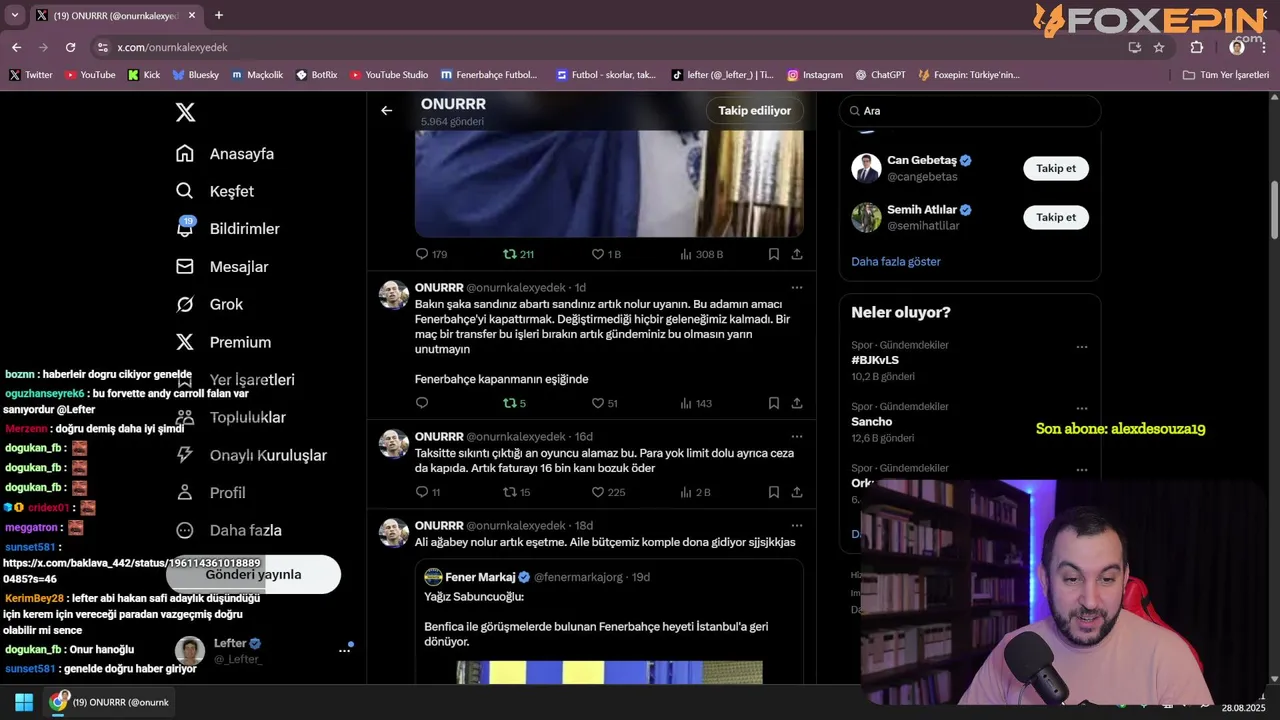
Task: Click the notifications bell icon
Action: click(x=185, y=229)
